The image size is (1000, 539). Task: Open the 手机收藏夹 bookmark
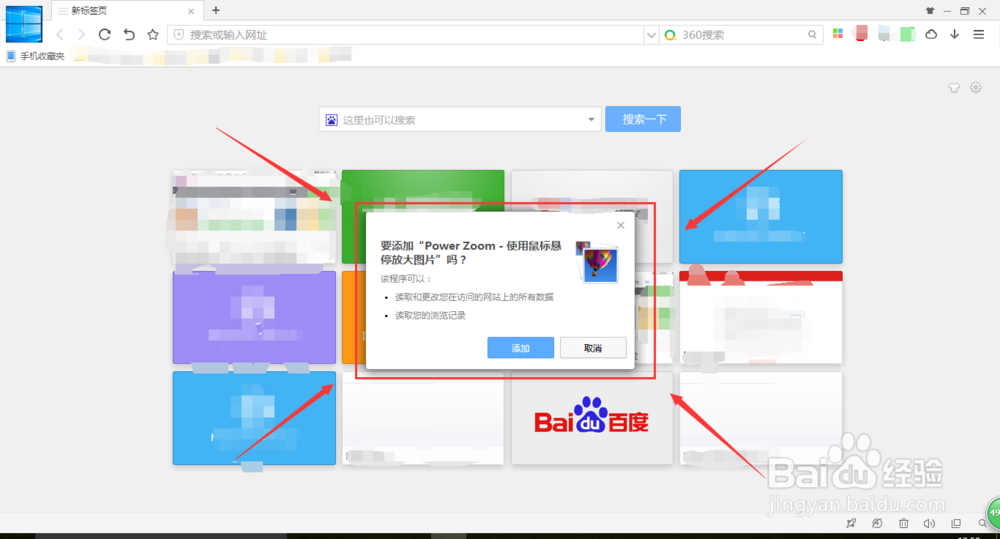[x=36, y=56]
